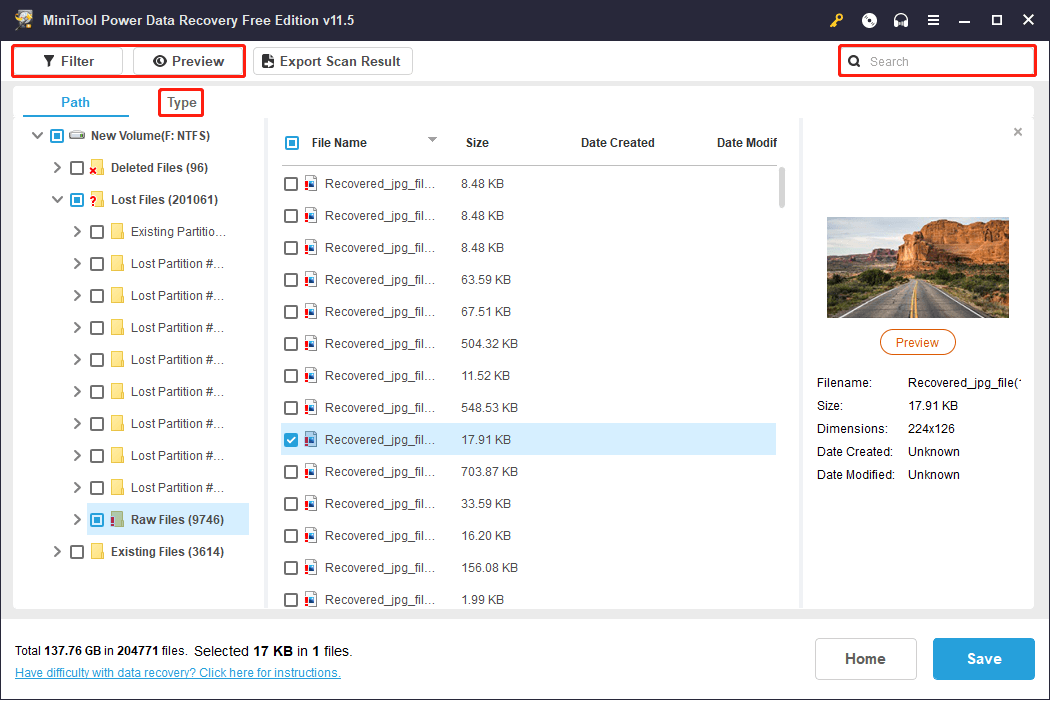Image resolution: width=1051 pixels, height=701 pixels.
Task: Click the Preview eye icon in the toolbar
Action: 158,61
